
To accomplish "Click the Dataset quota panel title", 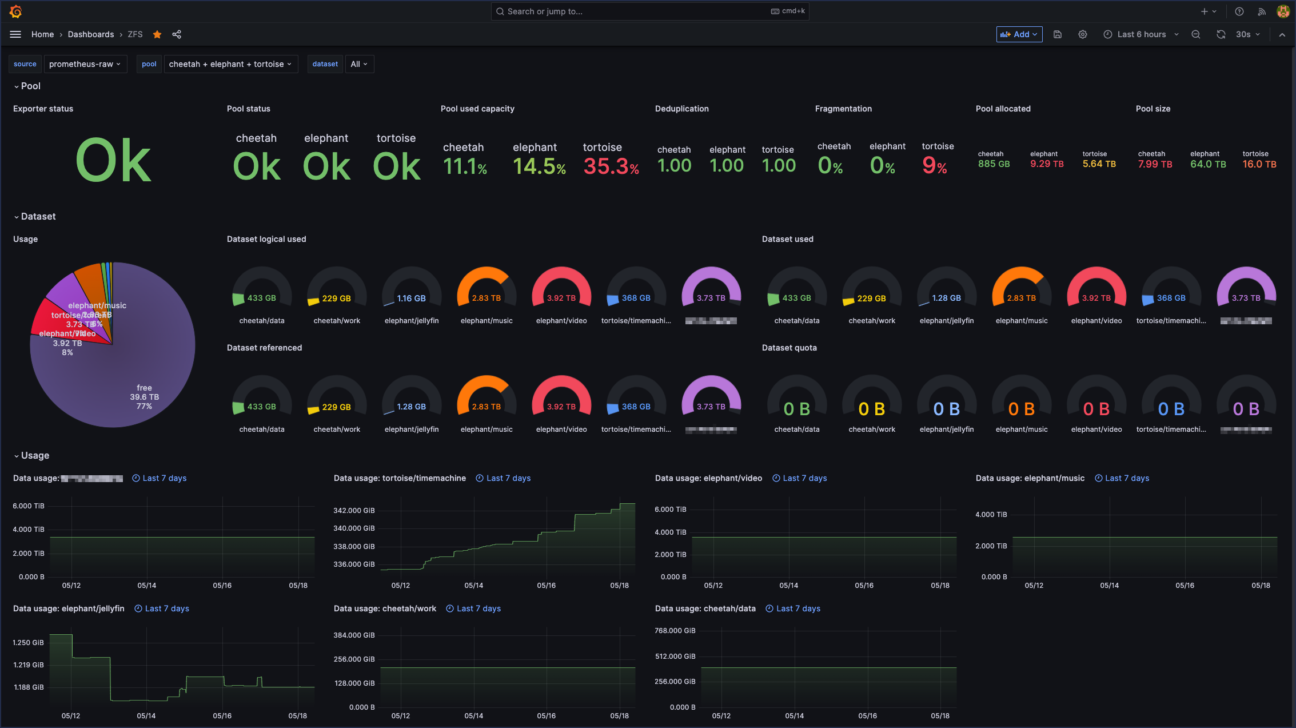I will point(789,348).
